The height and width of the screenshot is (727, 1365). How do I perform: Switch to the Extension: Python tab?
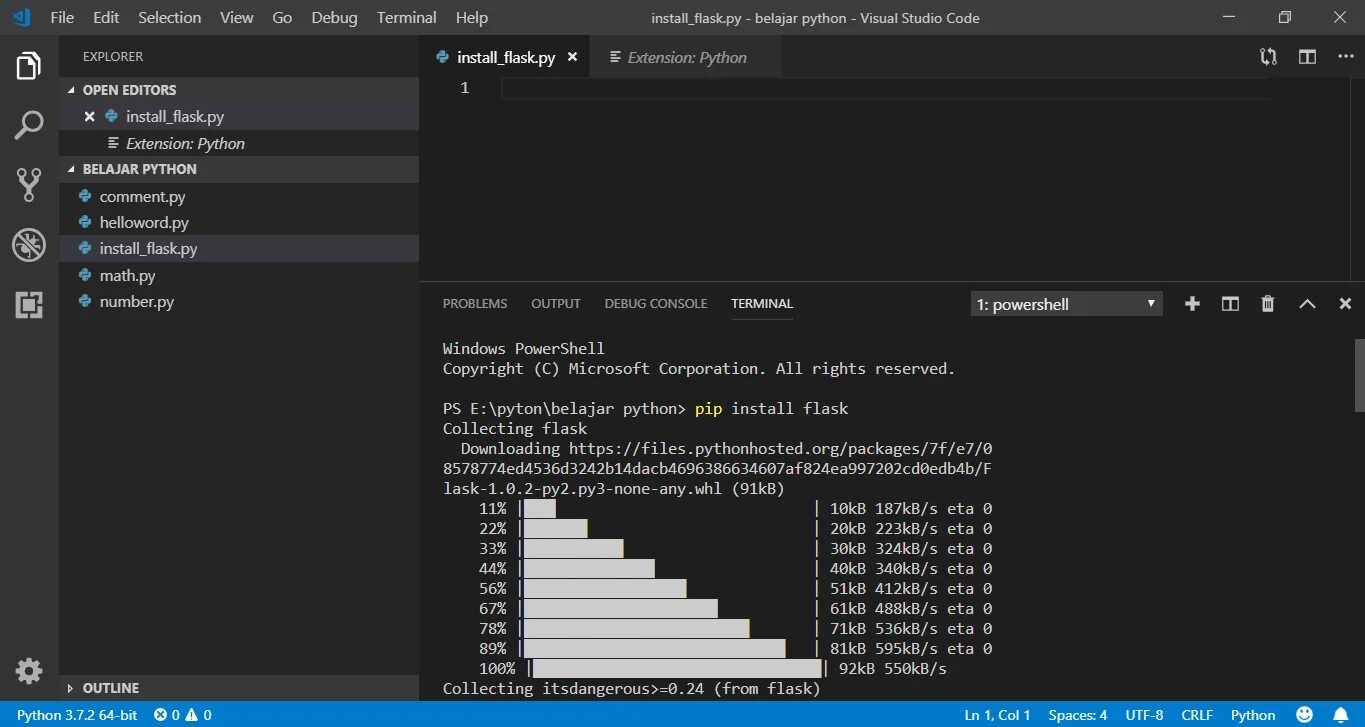point(686,57)
